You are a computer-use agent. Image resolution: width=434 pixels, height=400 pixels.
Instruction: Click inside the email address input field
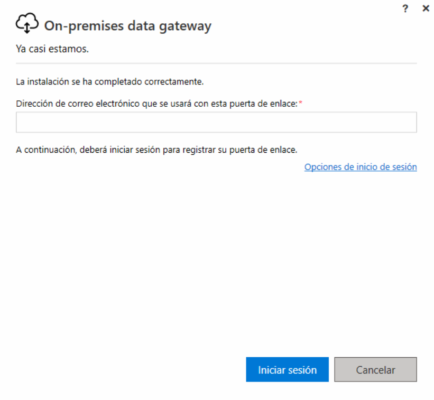[x=216, y=122]
